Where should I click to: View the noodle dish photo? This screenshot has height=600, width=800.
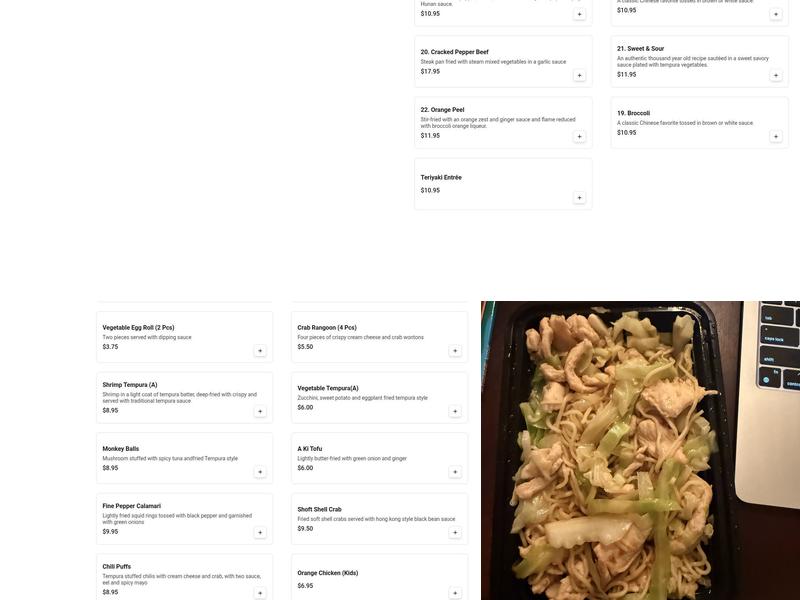coord(640,451)
